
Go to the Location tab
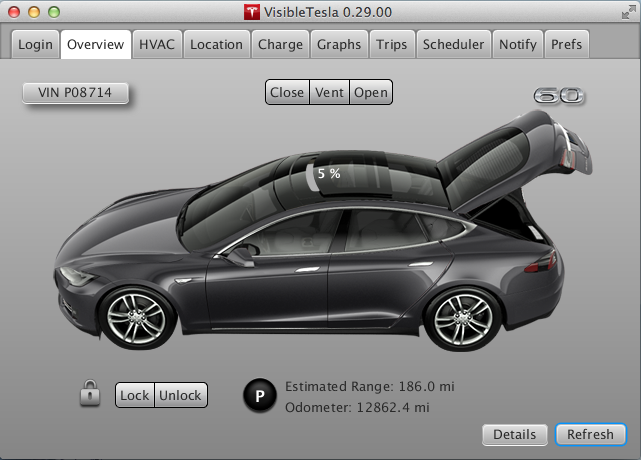coord(217,44)
